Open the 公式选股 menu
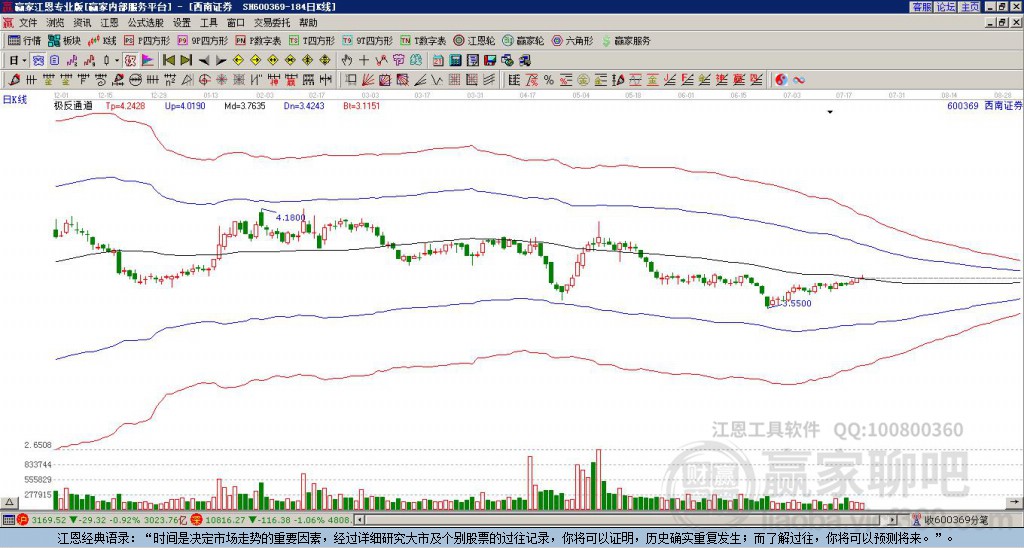Screen dimensions: 1024x548 (146, 23)
